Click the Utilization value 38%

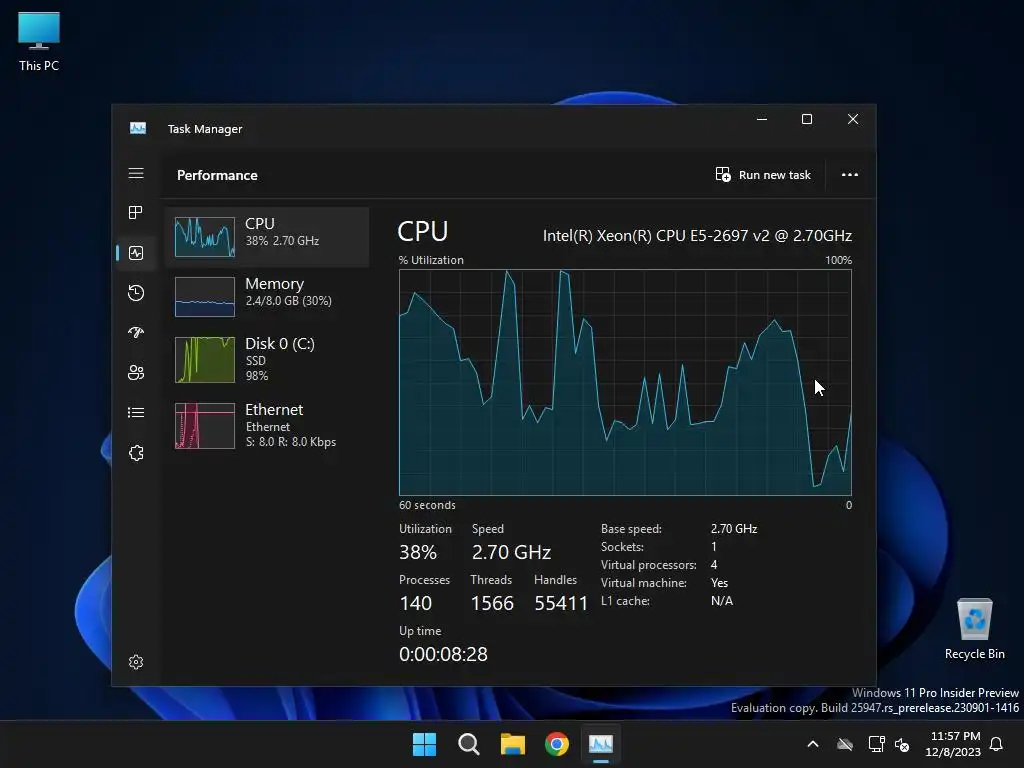418,552
